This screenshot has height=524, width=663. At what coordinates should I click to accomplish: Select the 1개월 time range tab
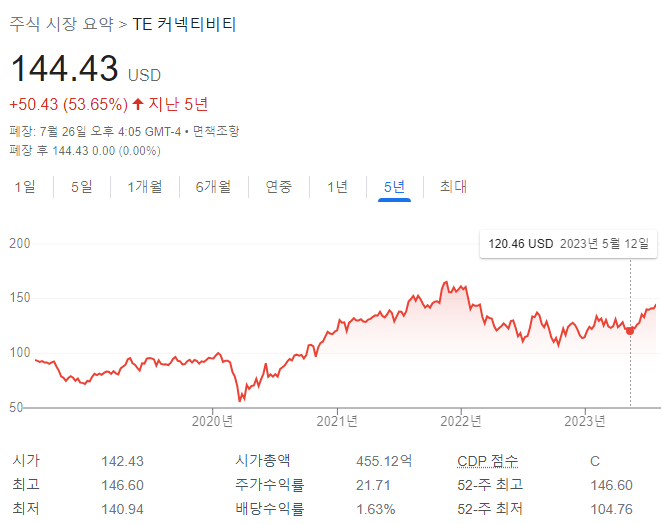point(145,187)
